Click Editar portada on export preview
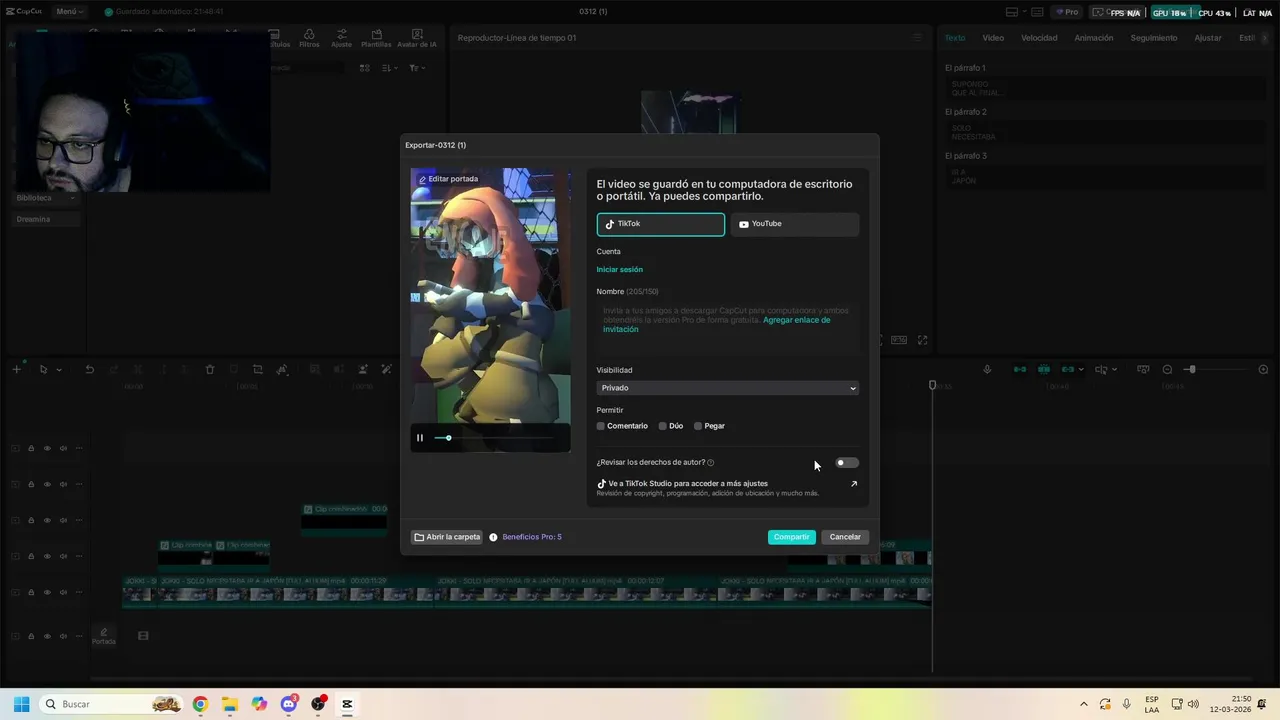 click(x=448, y=179)
